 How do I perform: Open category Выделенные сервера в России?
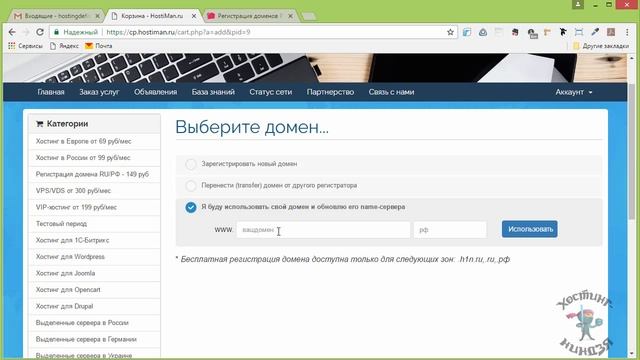click(94, 323)
